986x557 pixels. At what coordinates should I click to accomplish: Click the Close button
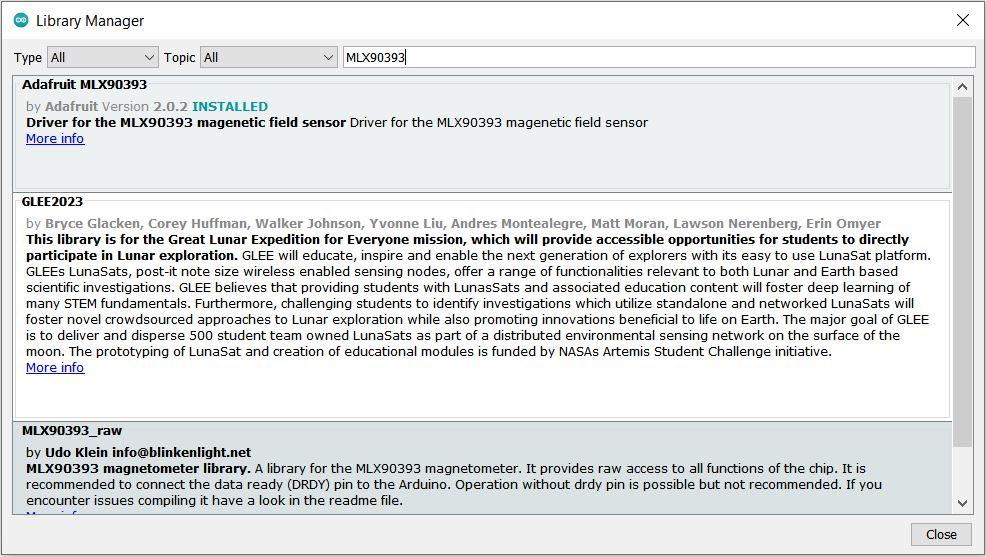(x=941, y=534)
